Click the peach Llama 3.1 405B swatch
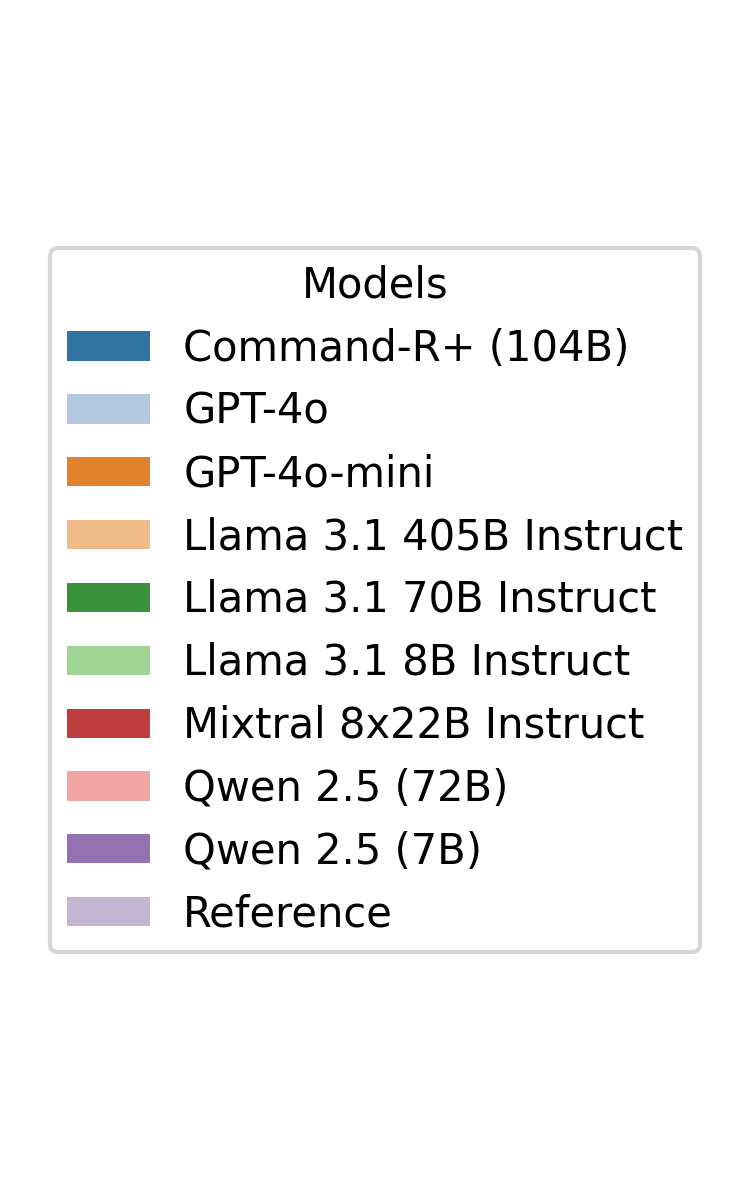This screenshot has width=750, height=1200. click(x=108, y=535)
